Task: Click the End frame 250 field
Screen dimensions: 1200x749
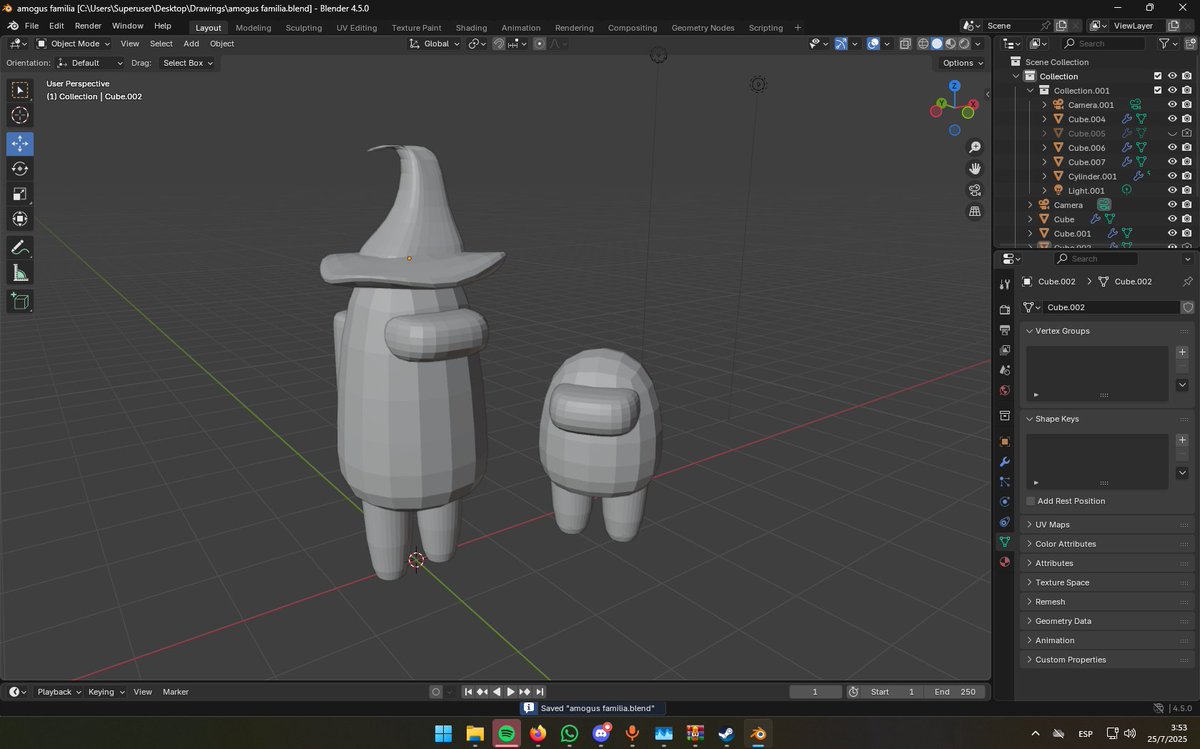Action: tap(955, 692)
